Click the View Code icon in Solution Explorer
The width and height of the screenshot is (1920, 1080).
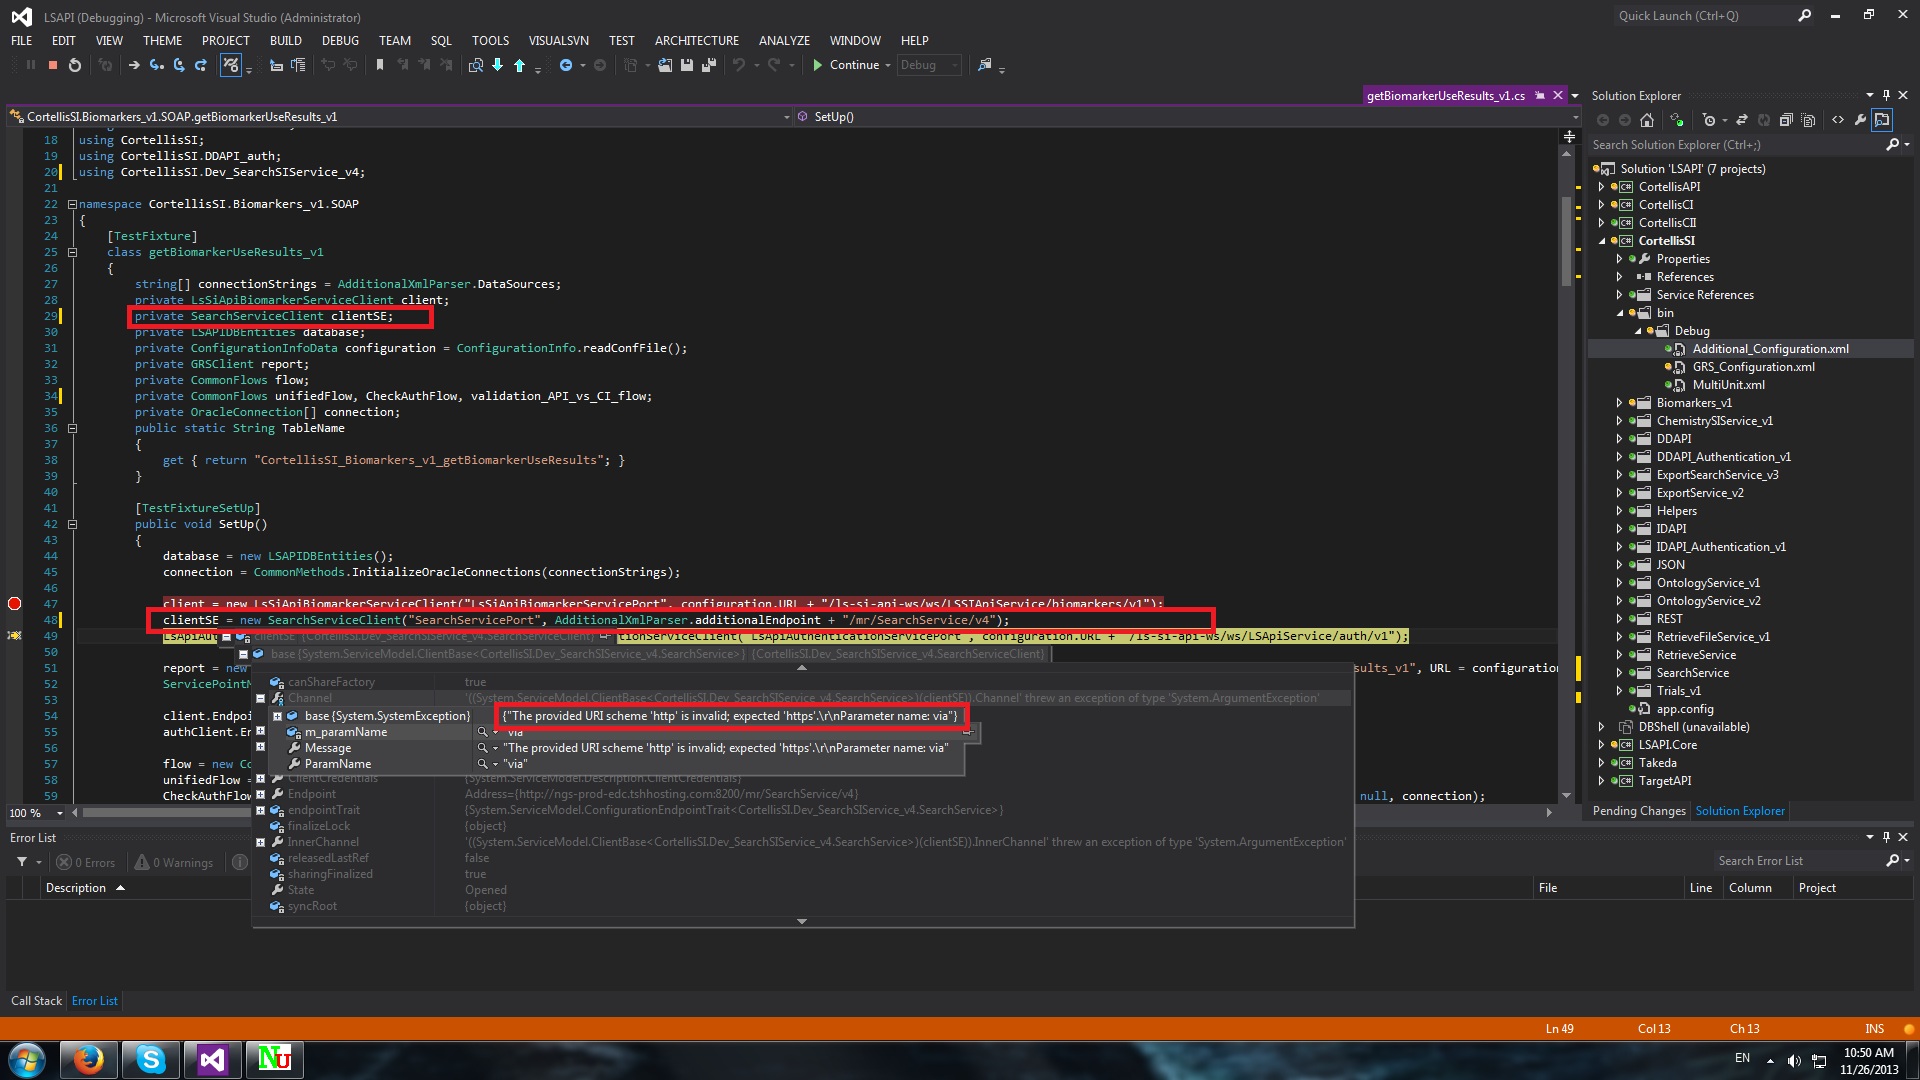(x=1838, y=120)
